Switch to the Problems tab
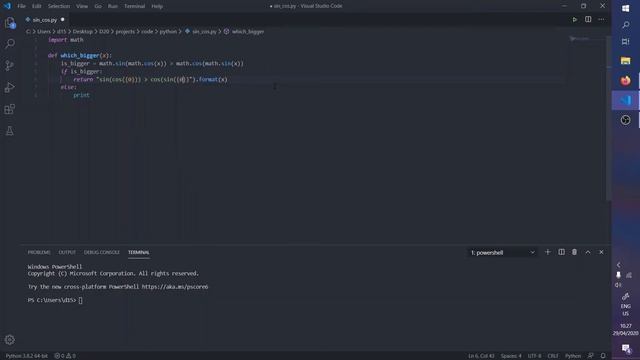The width and height of the screenshot is (640, 360). [39, 252]
